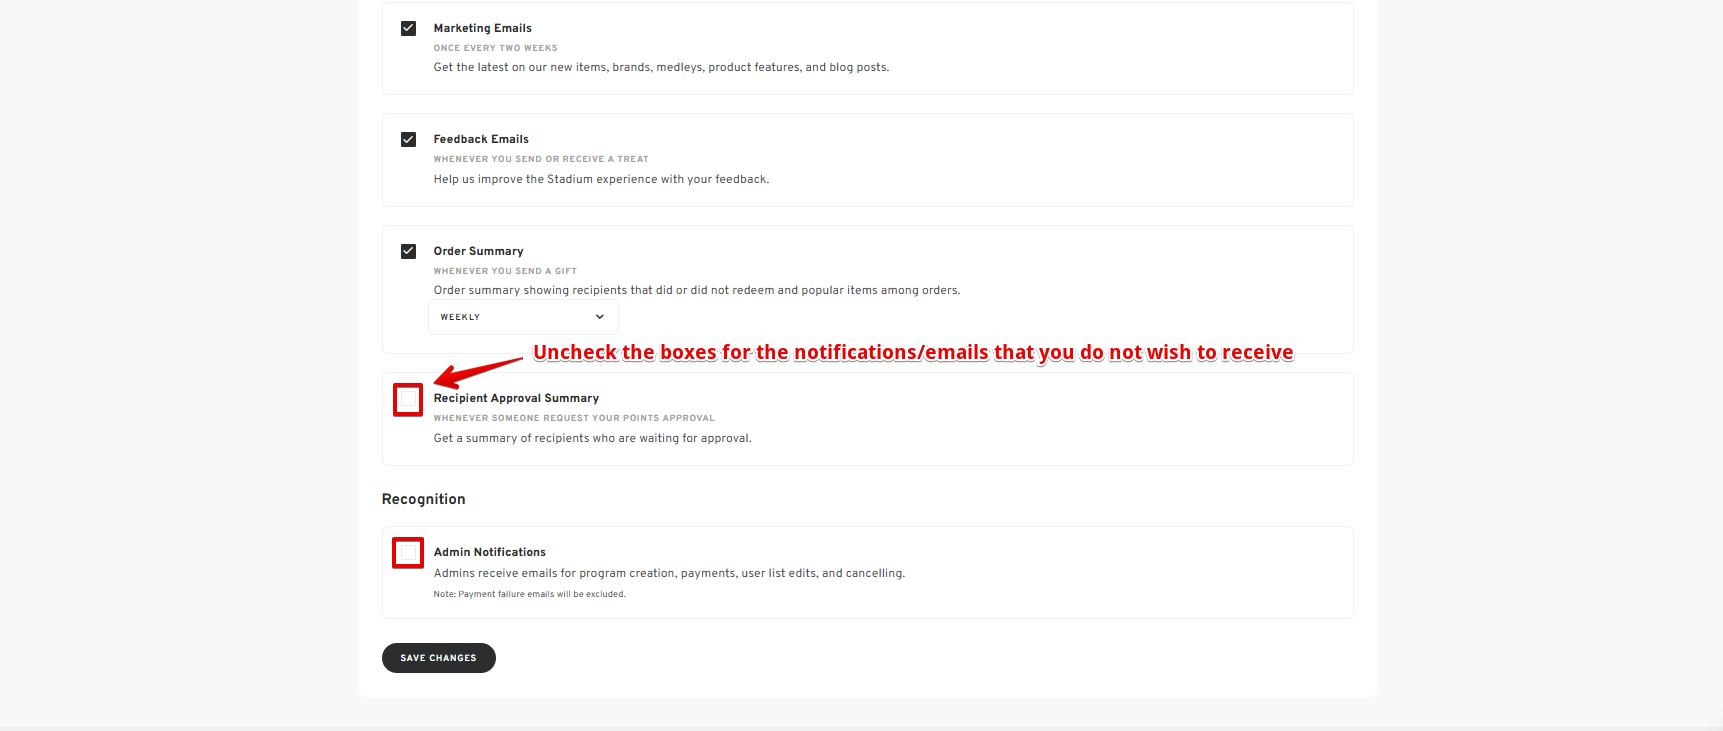Click the 'Get a summary of recipients' description
Viewport: 1723px width, 731px height.
pyautogui.click(x=592, y=438)
